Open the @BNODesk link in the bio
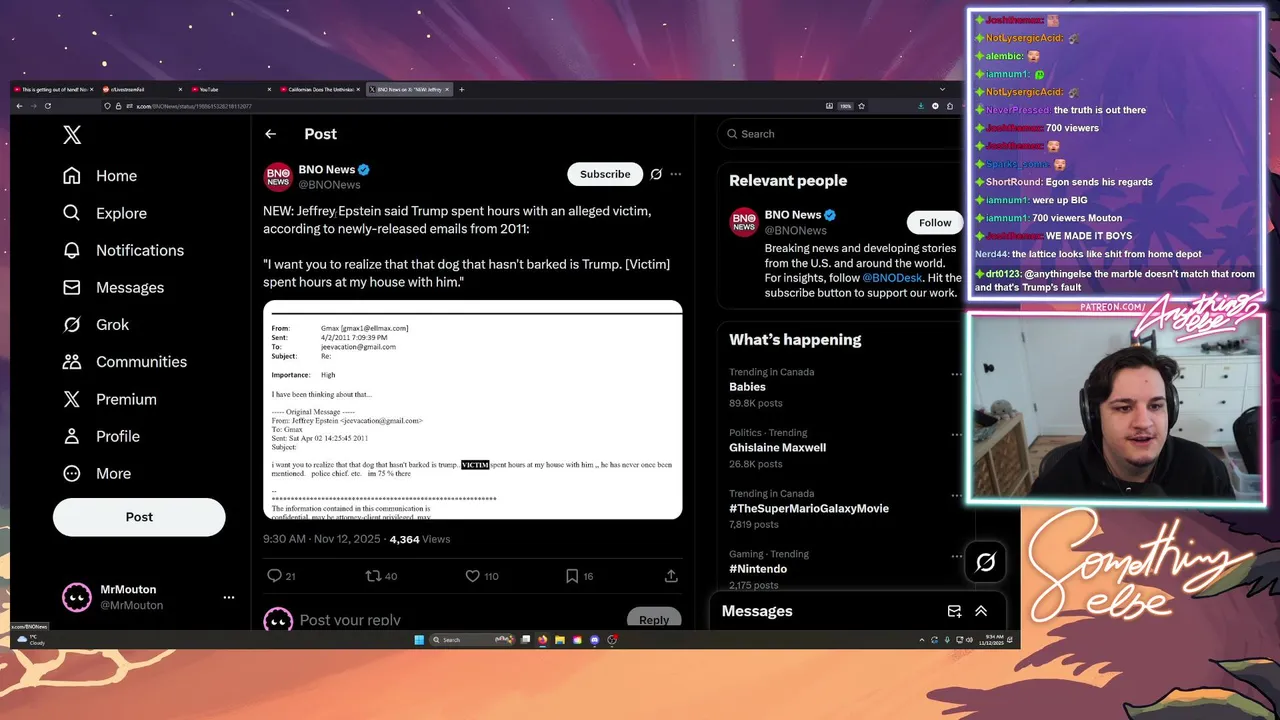 [x=893, y=278]
